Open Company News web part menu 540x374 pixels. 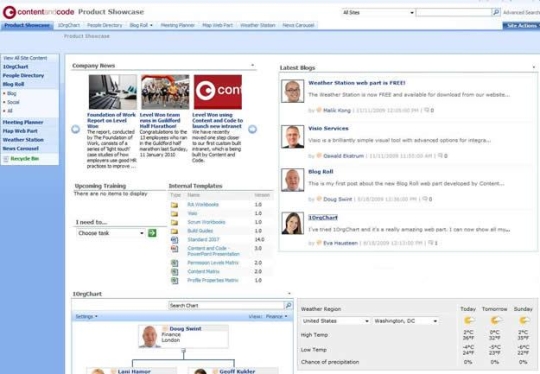click(252, 65)
